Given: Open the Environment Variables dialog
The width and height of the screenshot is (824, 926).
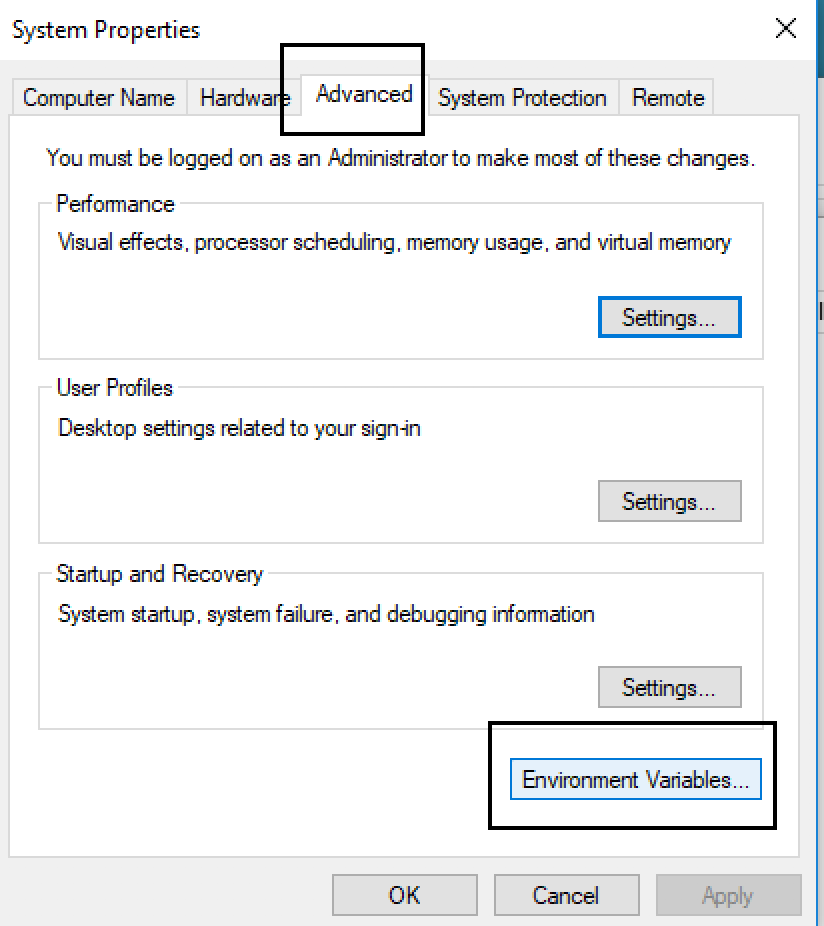Looking at the screenshot, I should [635, 780].
